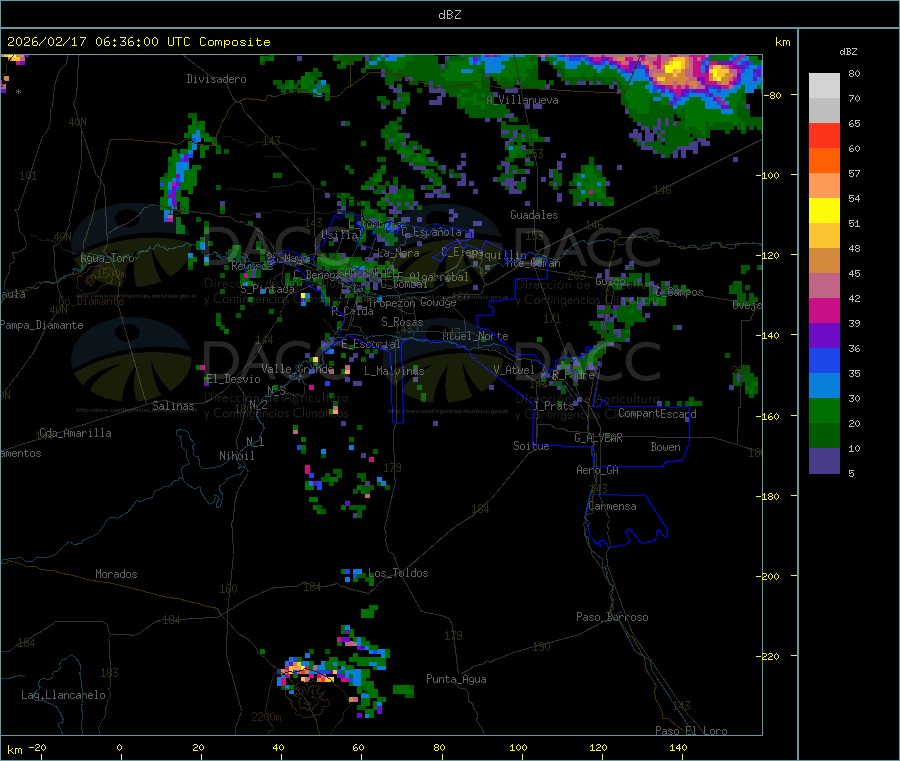Click the A_Villanueva map label
Image resolution: width=900 pixels, height=761 pixels.
522,100
